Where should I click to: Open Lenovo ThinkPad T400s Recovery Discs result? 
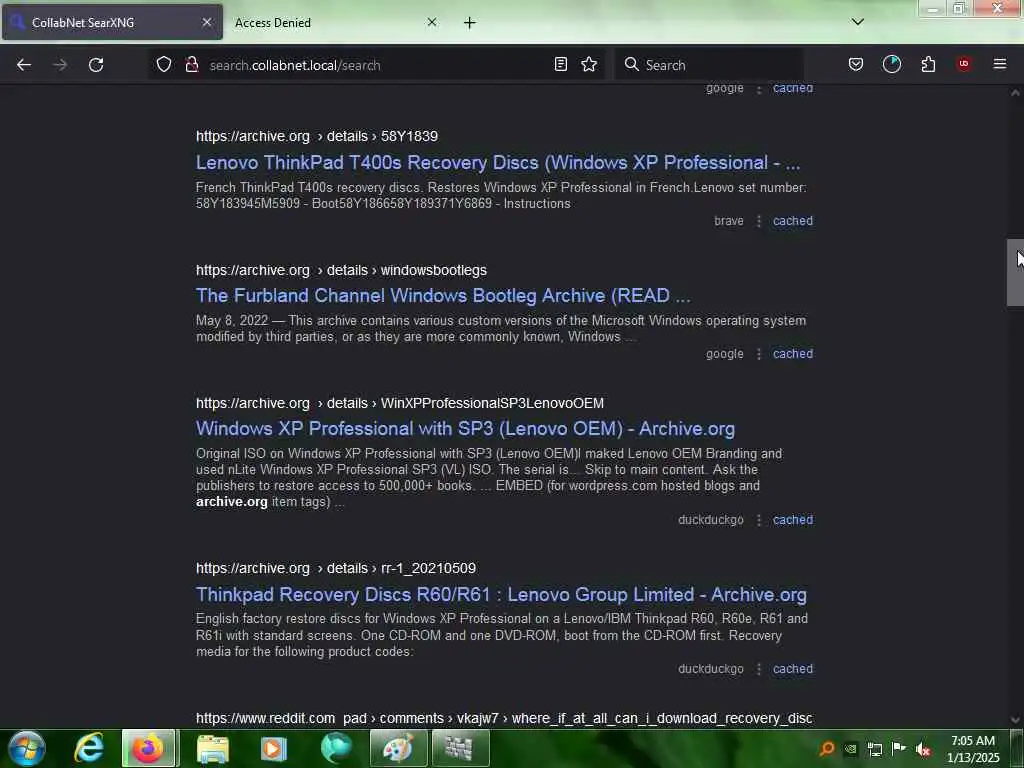coord(498,163)
